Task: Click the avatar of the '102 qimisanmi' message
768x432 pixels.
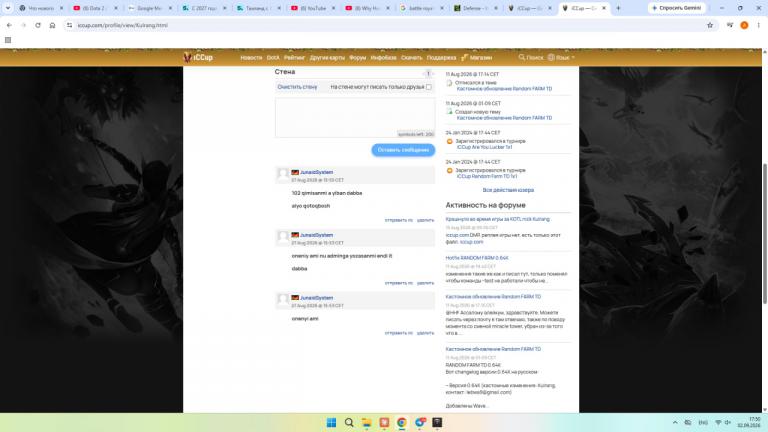Action: (x=283, y=174)
